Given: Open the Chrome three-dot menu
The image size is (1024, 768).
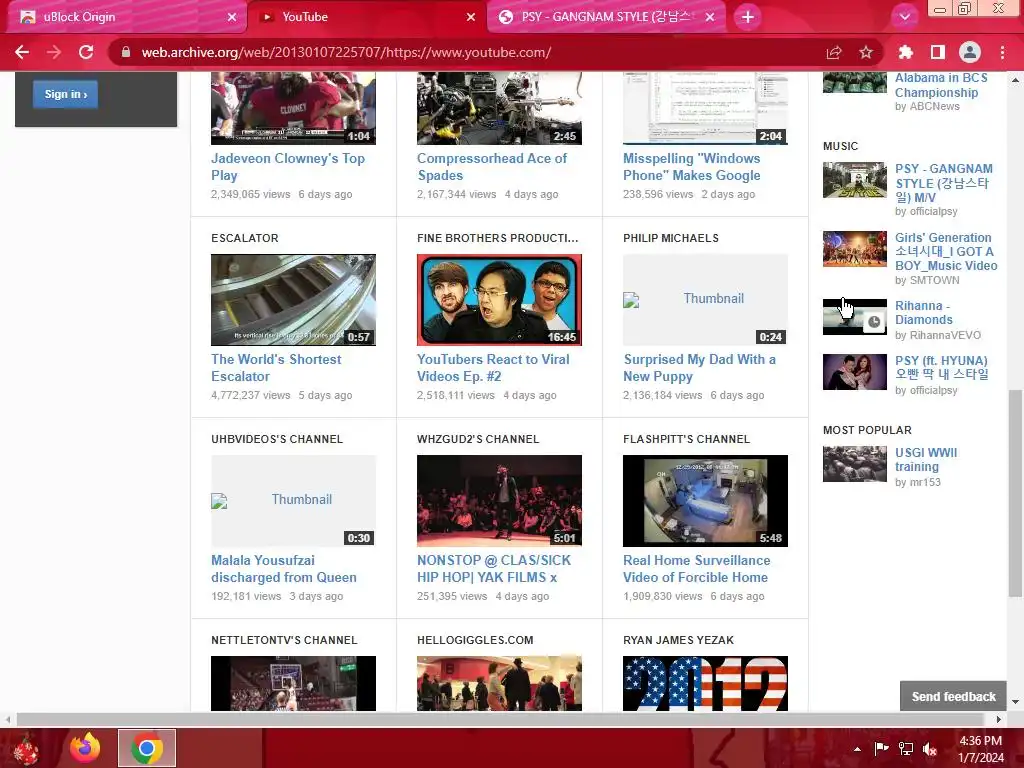Looking at the screenshot, I should pos(1002,52).
